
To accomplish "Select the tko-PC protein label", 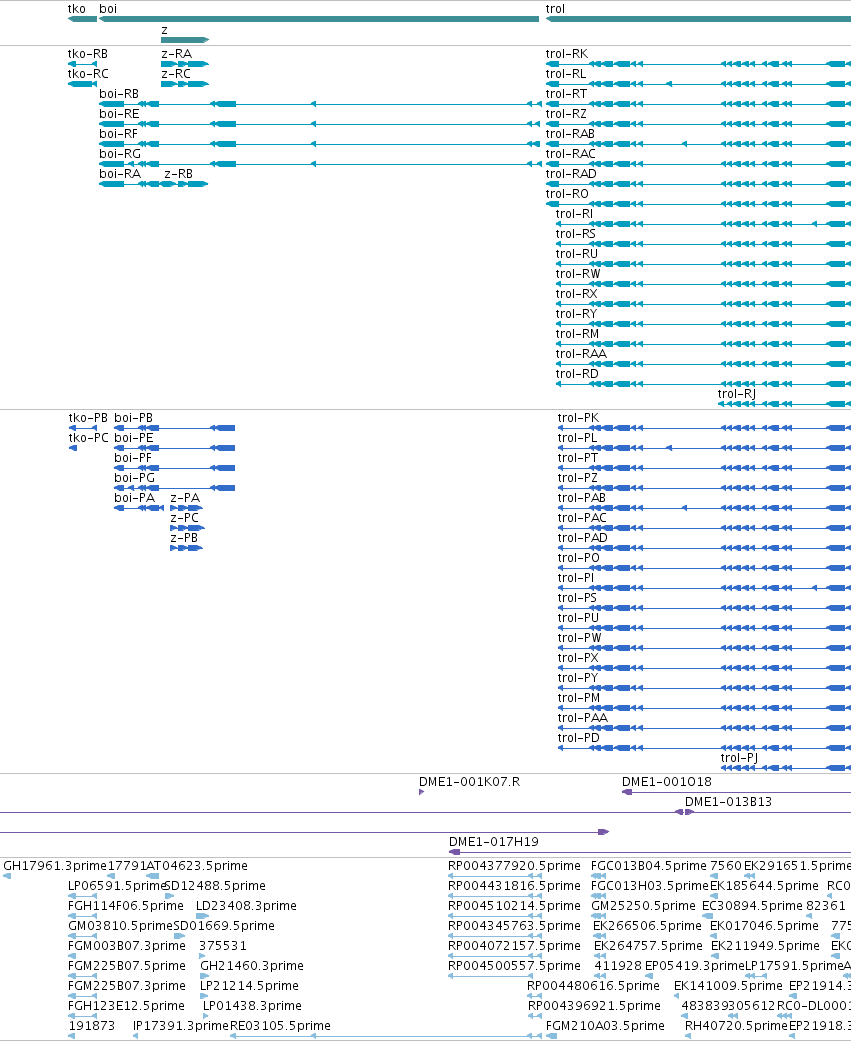I will point(88,438).
